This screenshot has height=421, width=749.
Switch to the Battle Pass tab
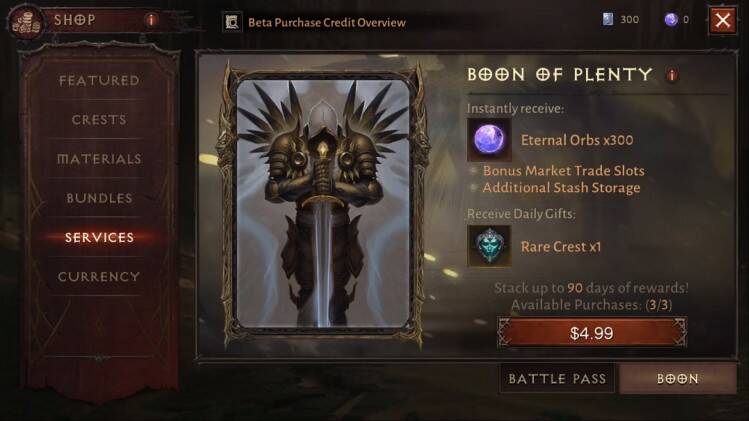[x=557, y=378]
